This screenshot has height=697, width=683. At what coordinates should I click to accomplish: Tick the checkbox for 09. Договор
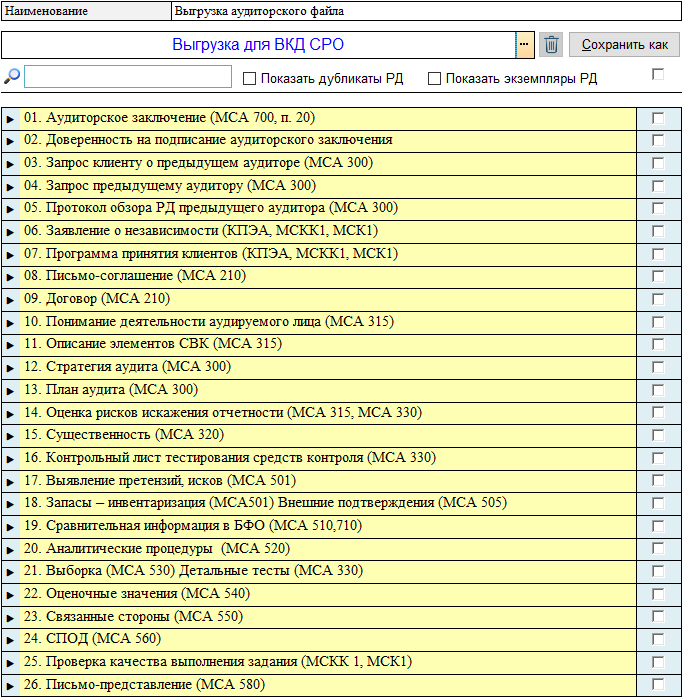657,299
